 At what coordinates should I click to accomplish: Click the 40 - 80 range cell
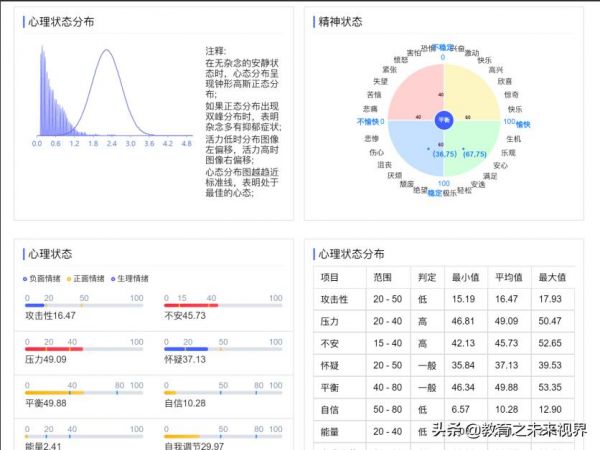[x=388, y=388]
